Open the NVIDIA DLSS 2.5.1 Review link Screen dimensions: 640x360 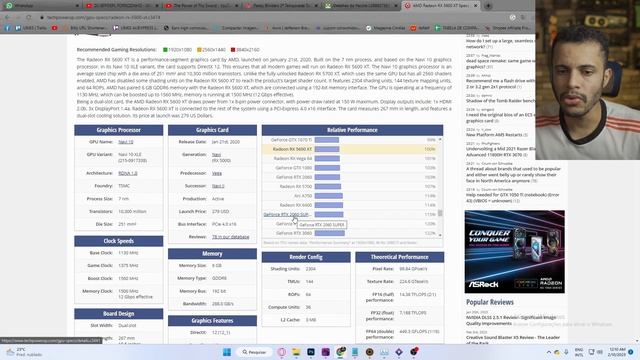[511, 320]
